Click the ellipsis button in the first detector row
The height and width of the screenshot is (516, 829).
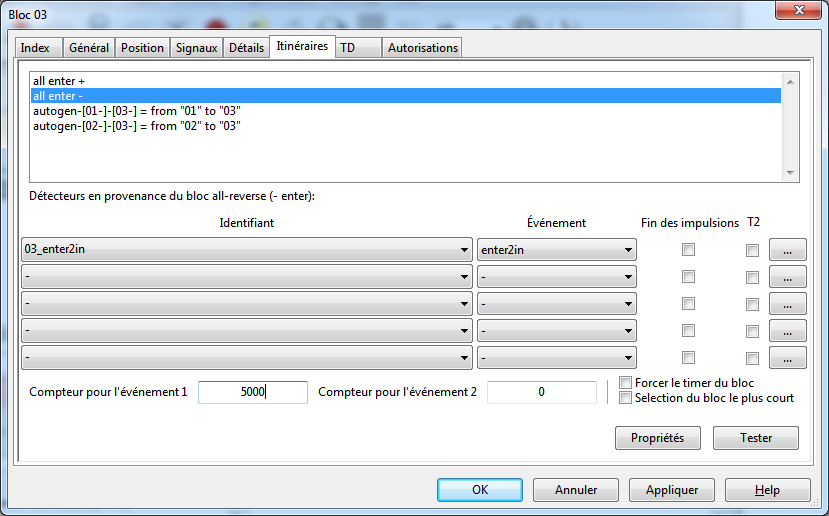click(787, 250)
